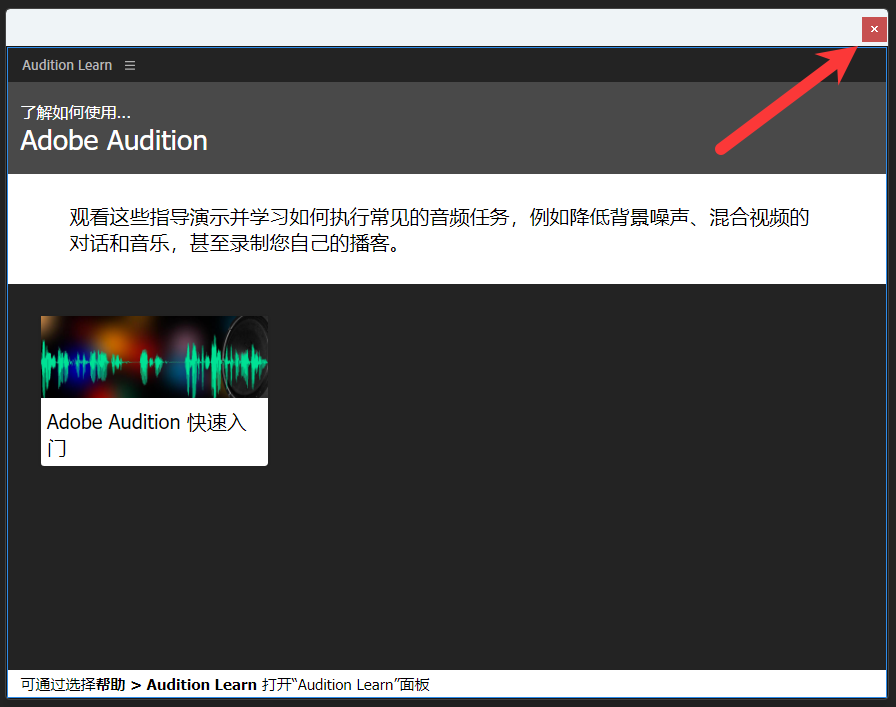Open the Audition Learn panel menu icon
The height and width of the screenshot is (707, 896).
(130, 66)
